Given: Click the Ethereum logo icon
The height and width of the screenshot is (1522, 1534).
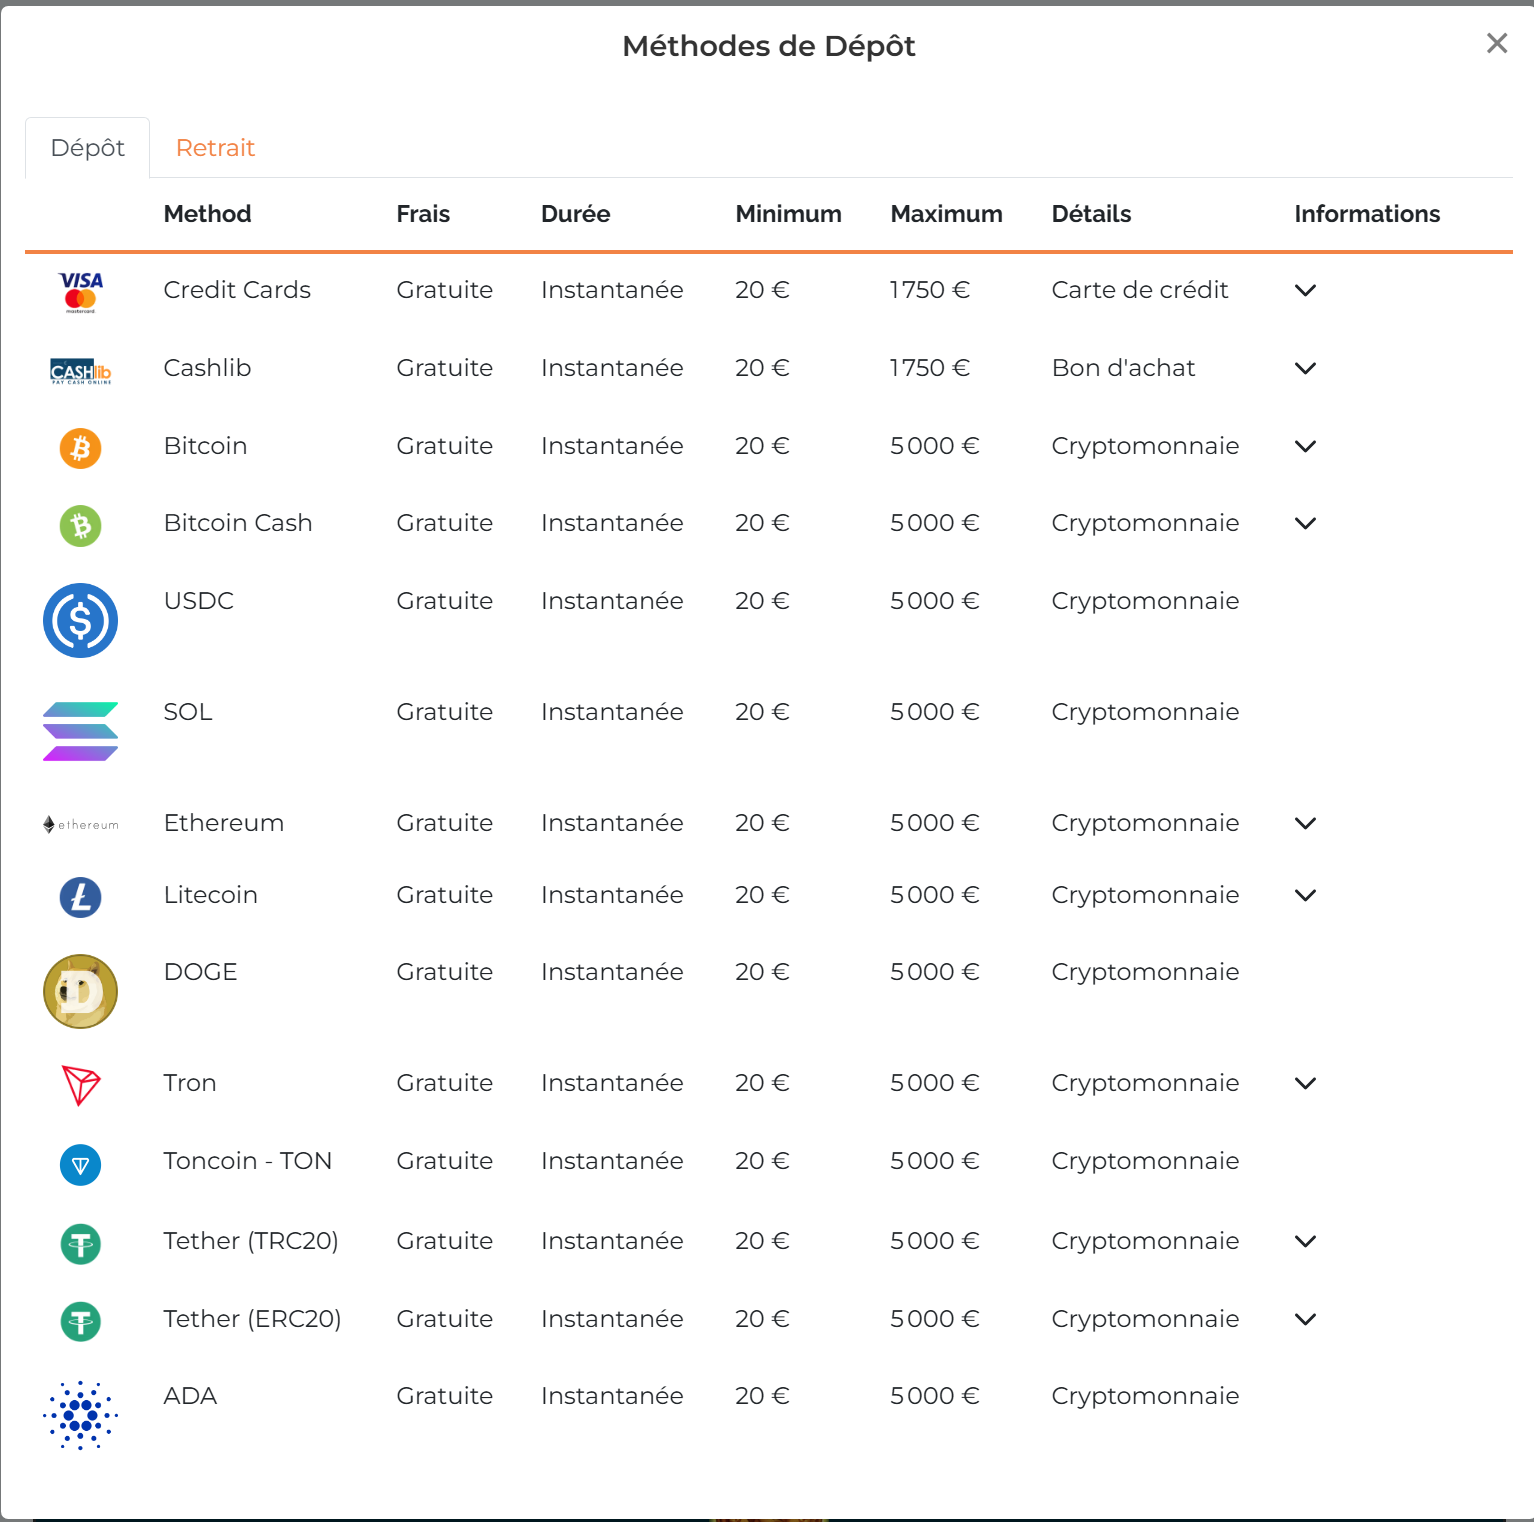Looking at the screenshot, I should (80, 823).
